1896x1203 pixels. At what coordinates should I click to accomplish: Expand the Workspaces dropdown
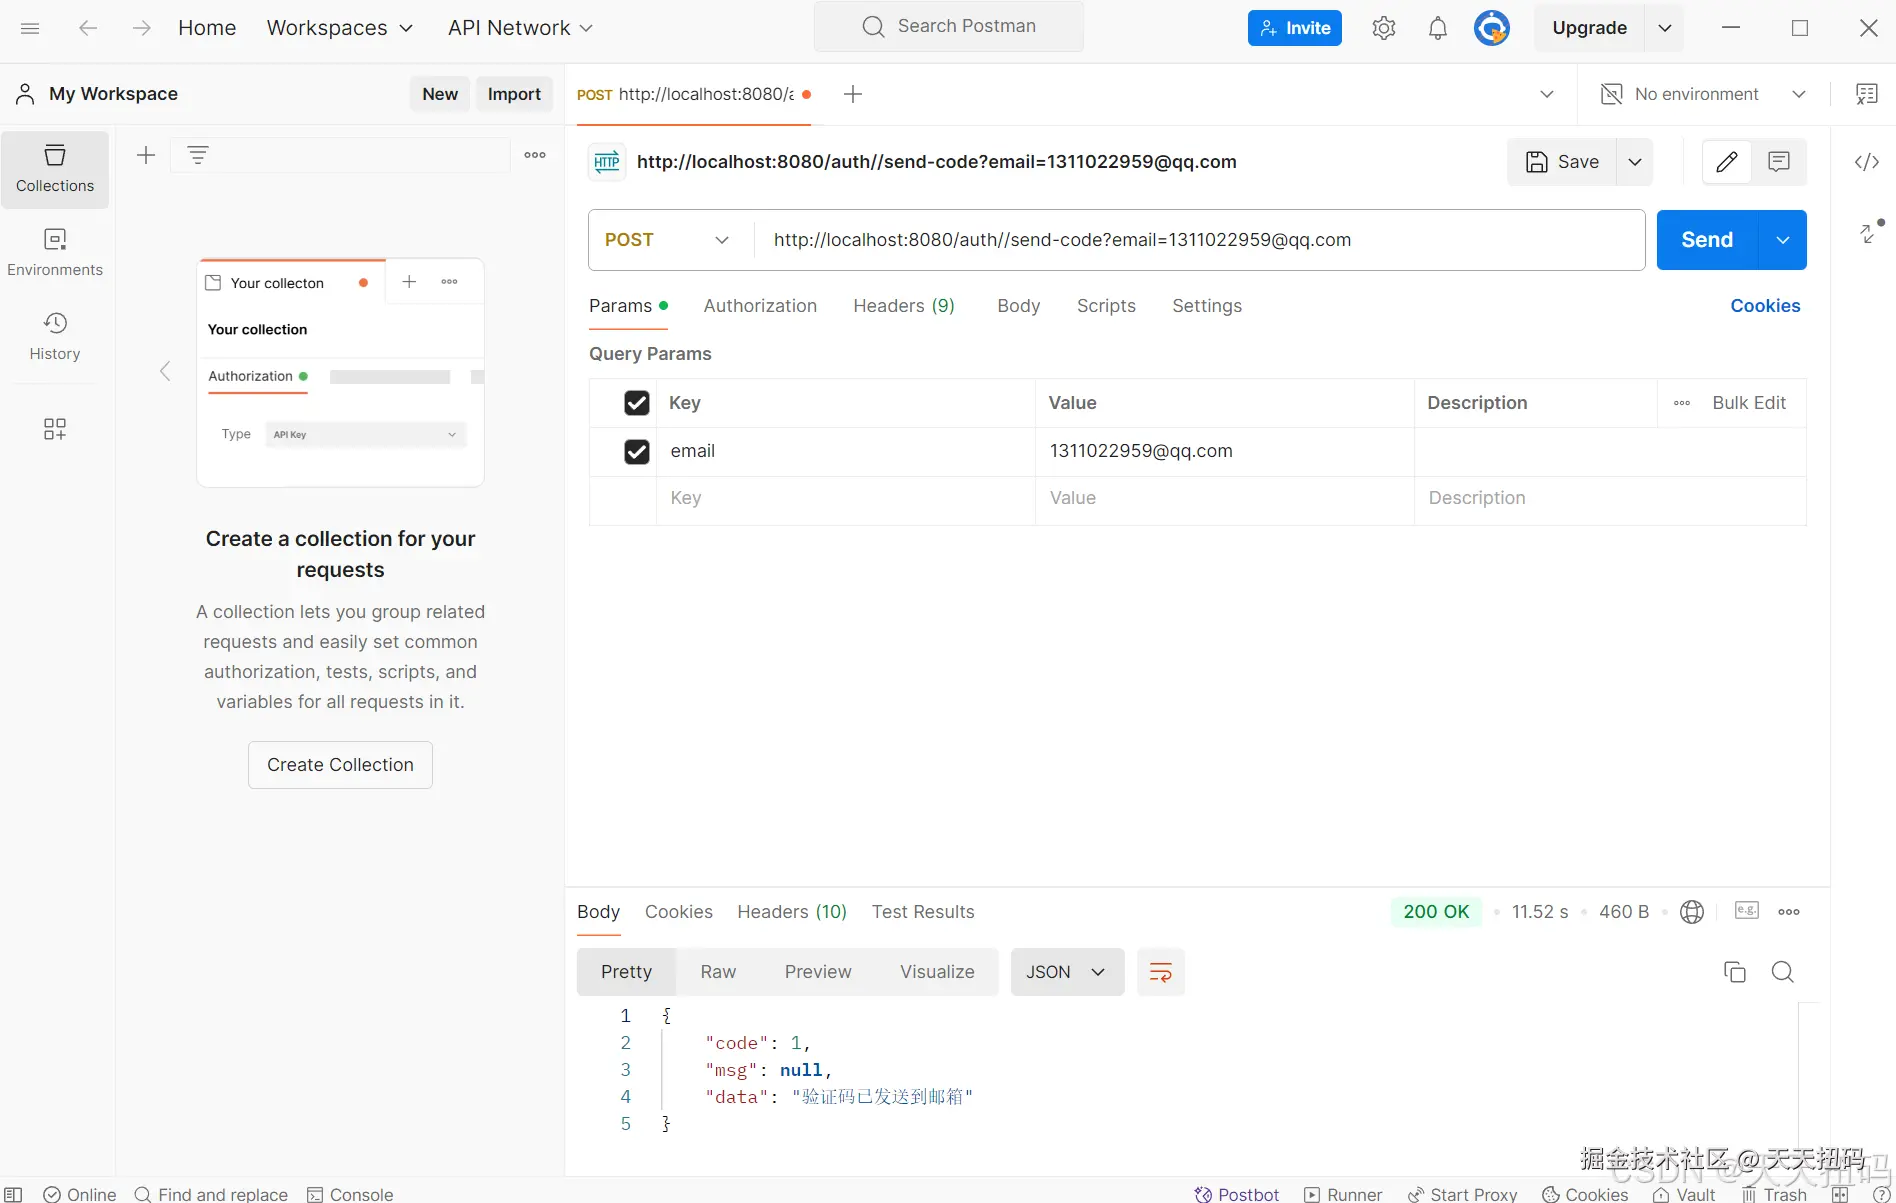[x=340, y=28]
